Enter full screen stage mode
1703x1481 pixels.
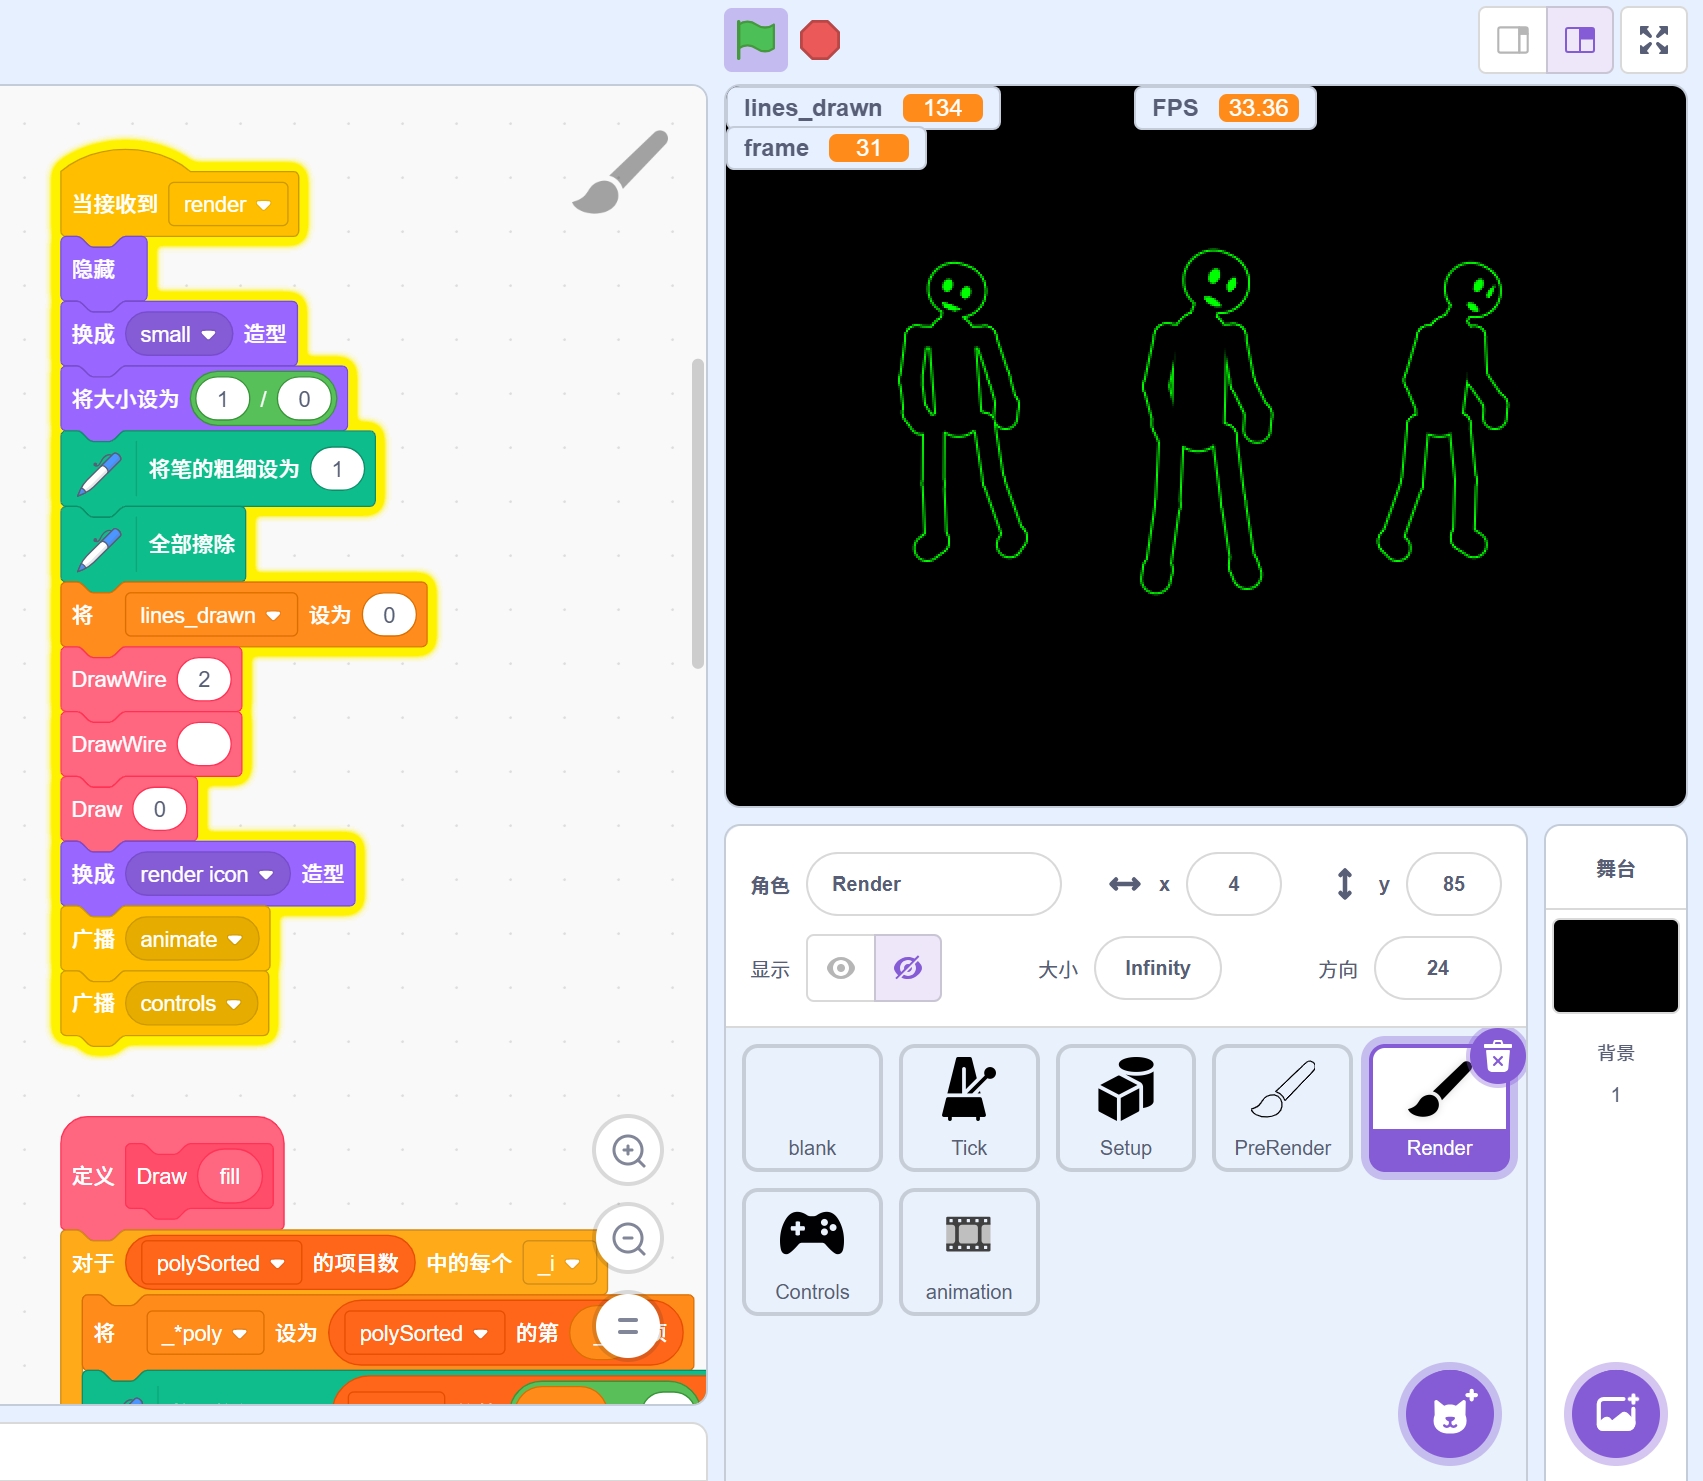pyautogui.click(x=1653, y=41)
